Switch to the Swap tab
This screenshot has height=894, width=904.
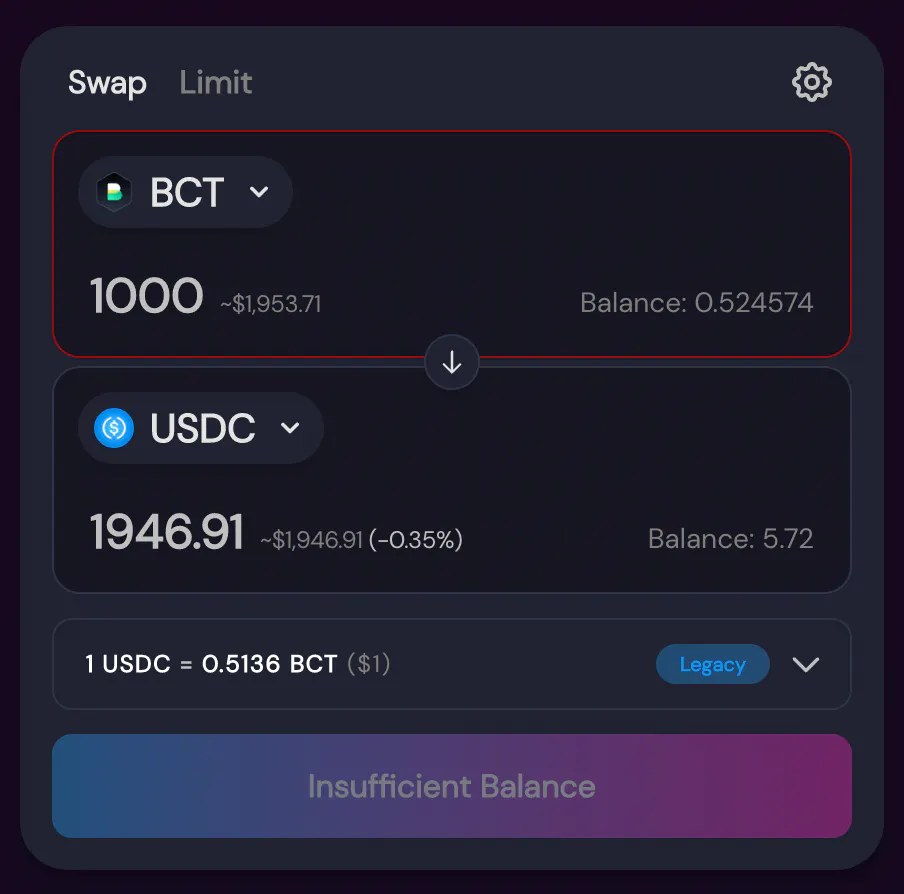click(x=107, y=83)
